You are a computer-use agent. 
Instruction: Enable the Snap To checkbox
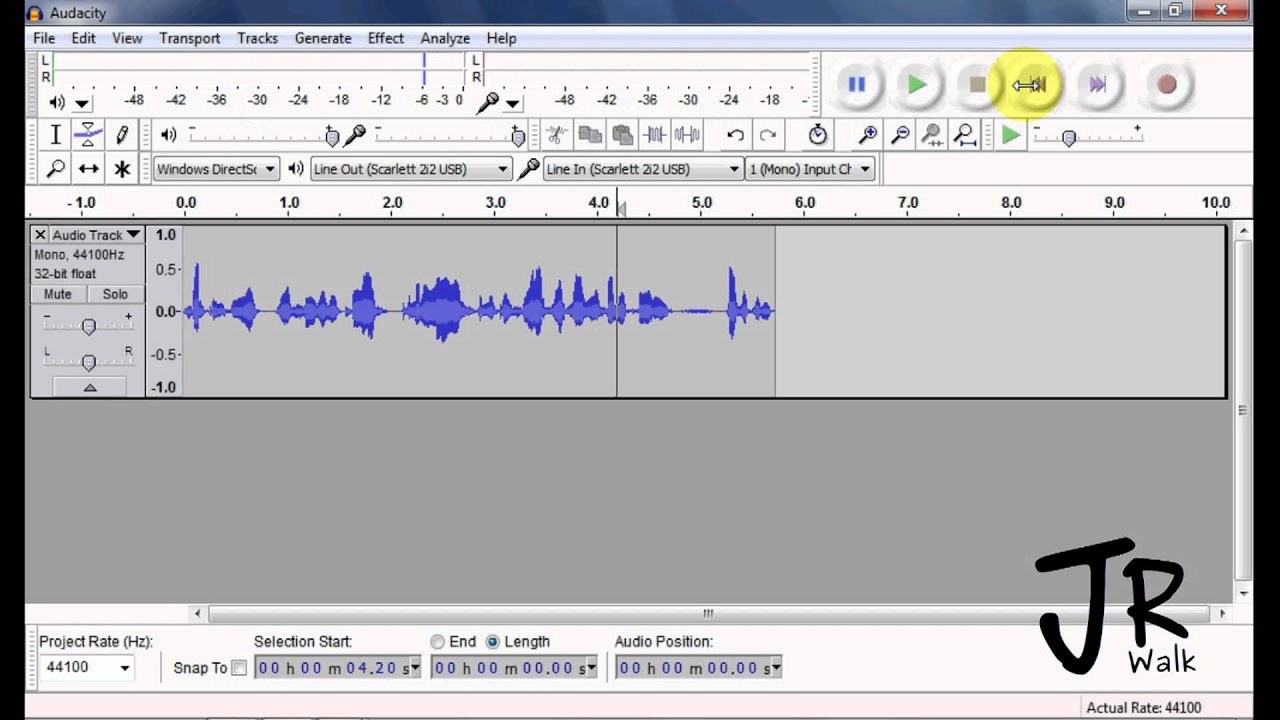click(239, 668)
